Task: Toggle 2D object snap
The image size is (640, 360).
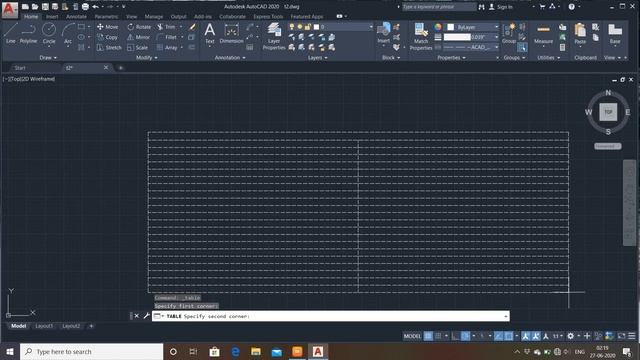Action: (x=509, y=336)
